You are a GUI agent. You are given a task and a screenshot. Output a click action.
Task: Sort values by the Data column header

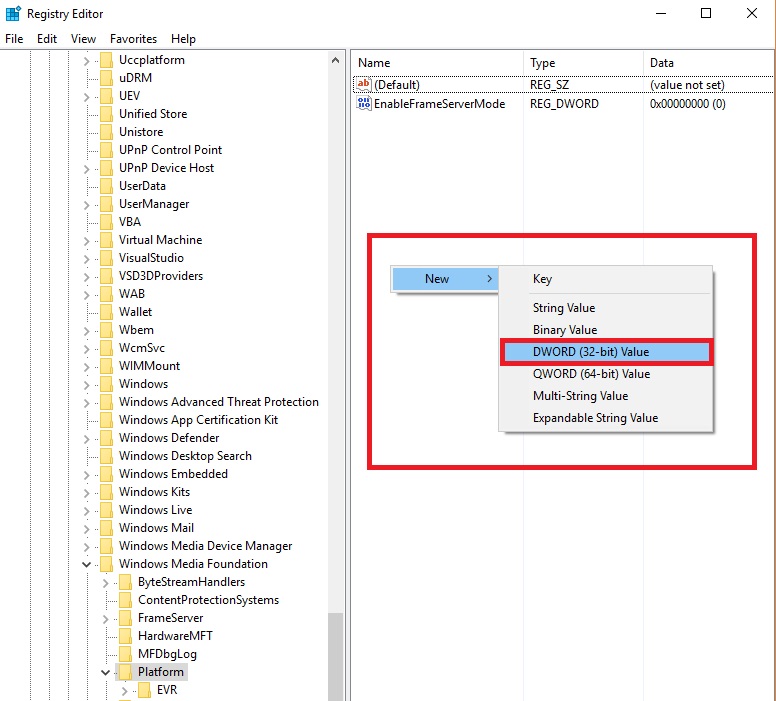[709, 63]
